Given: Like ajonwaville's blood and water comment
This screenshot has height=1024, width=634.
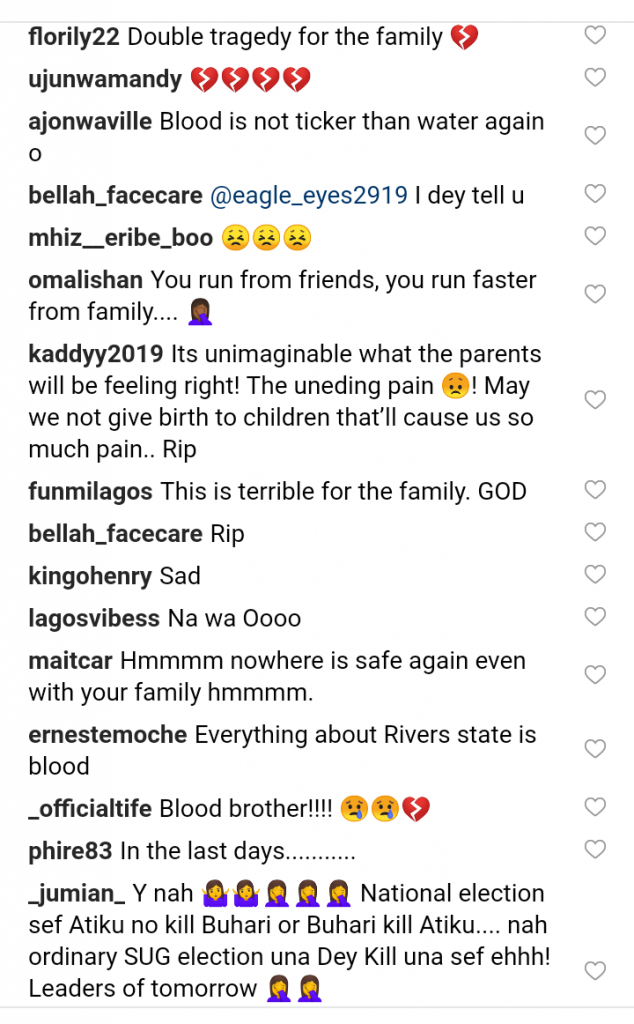Looking at the screenshot, I should tap(595, 136).
